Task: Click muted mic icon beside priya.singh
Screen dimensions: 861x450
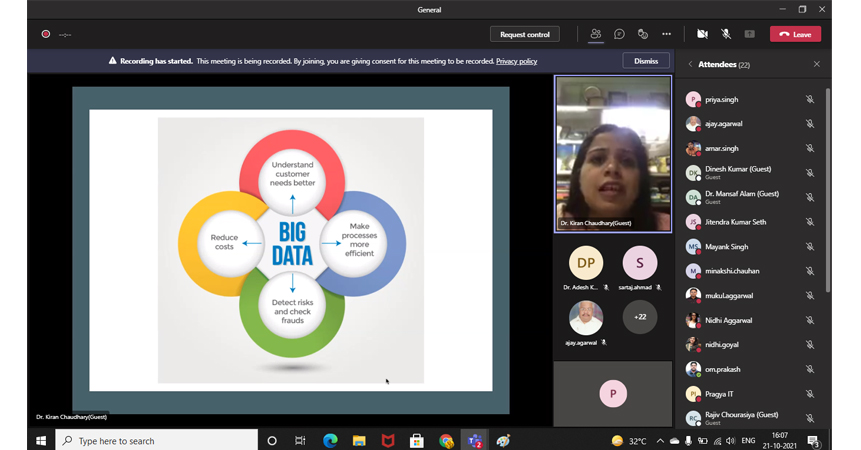Action: (x=810, y=99)
